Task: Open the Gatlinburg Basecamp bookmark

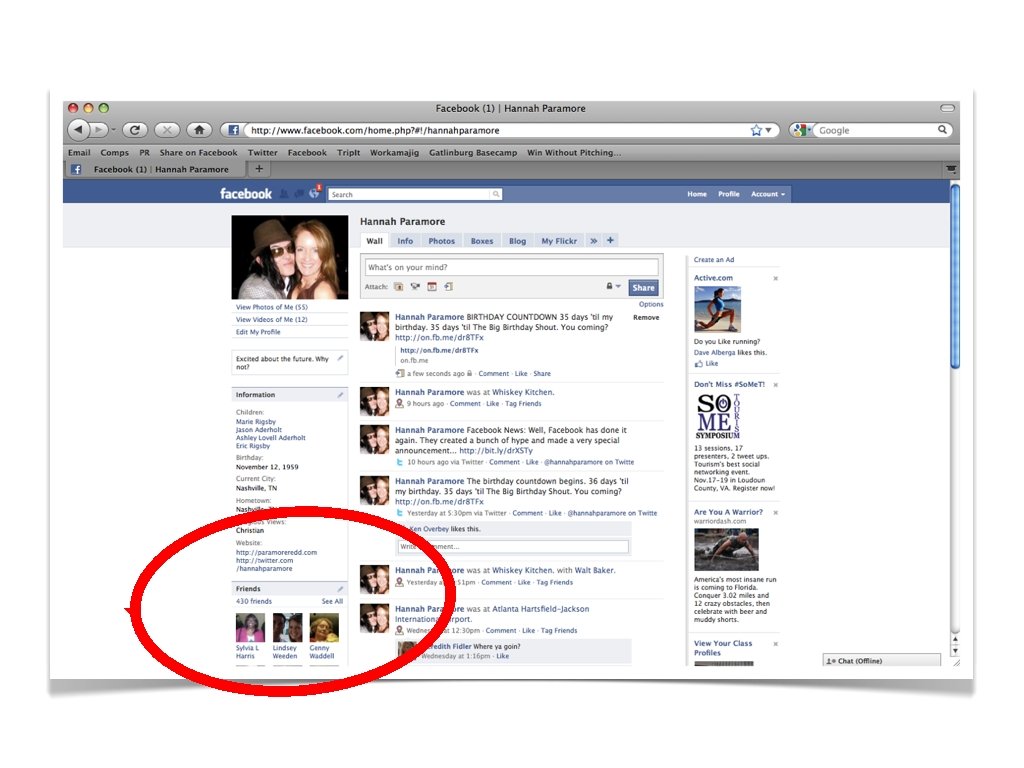Action: [x=473, y=152]
